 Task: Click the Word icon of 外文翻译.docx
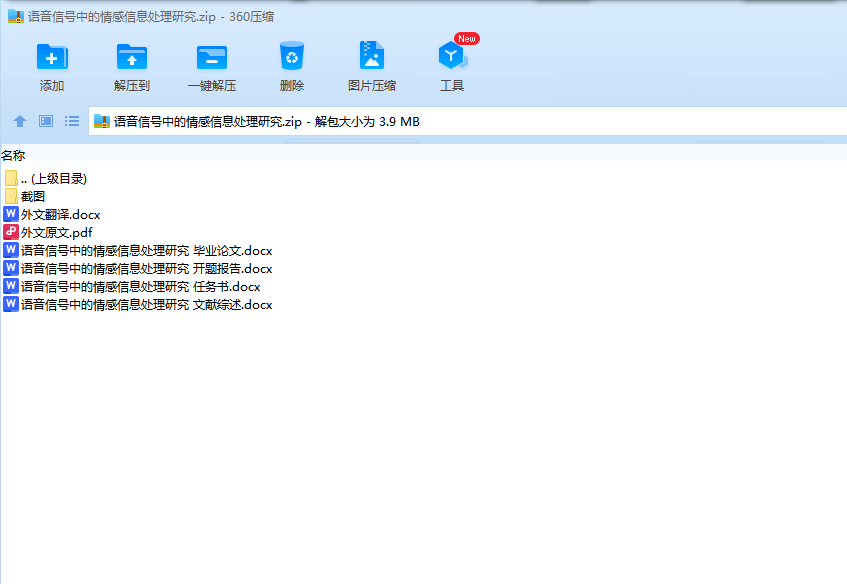11,214
